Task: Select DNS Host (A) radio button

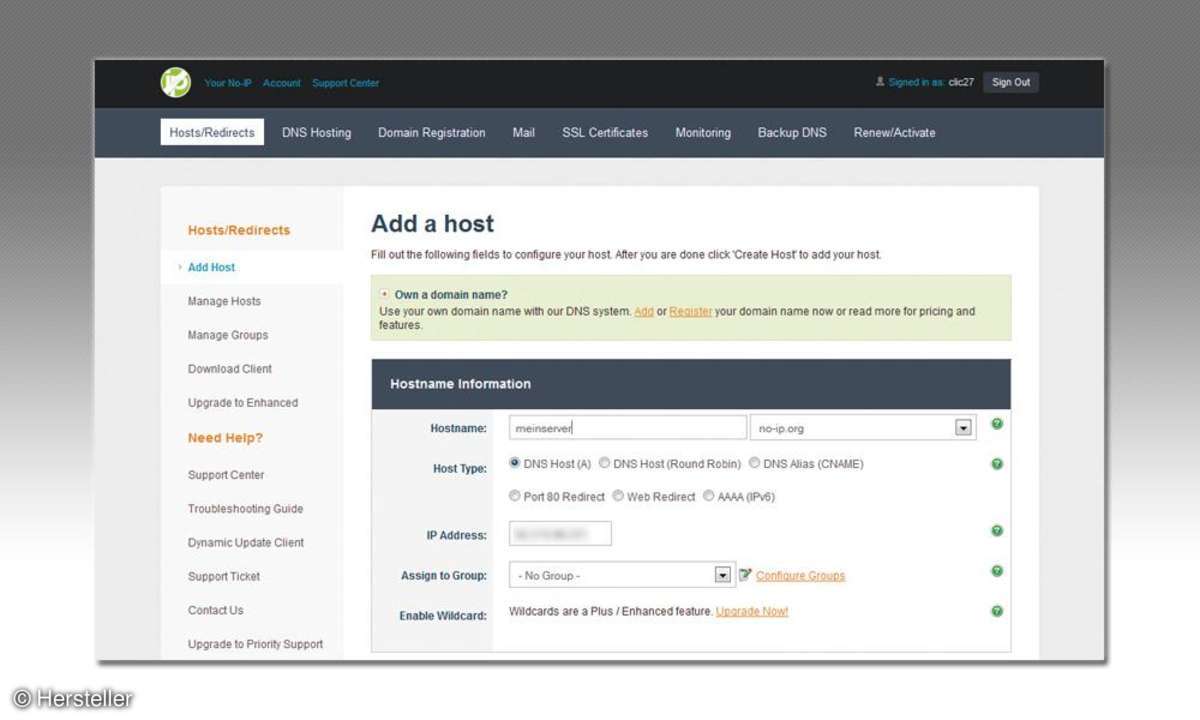Action: click(x=515, y=463)
